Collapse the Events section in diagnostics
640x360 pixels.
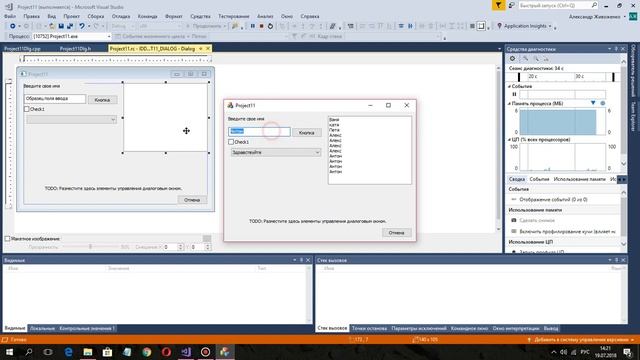(x=509, y=87)
